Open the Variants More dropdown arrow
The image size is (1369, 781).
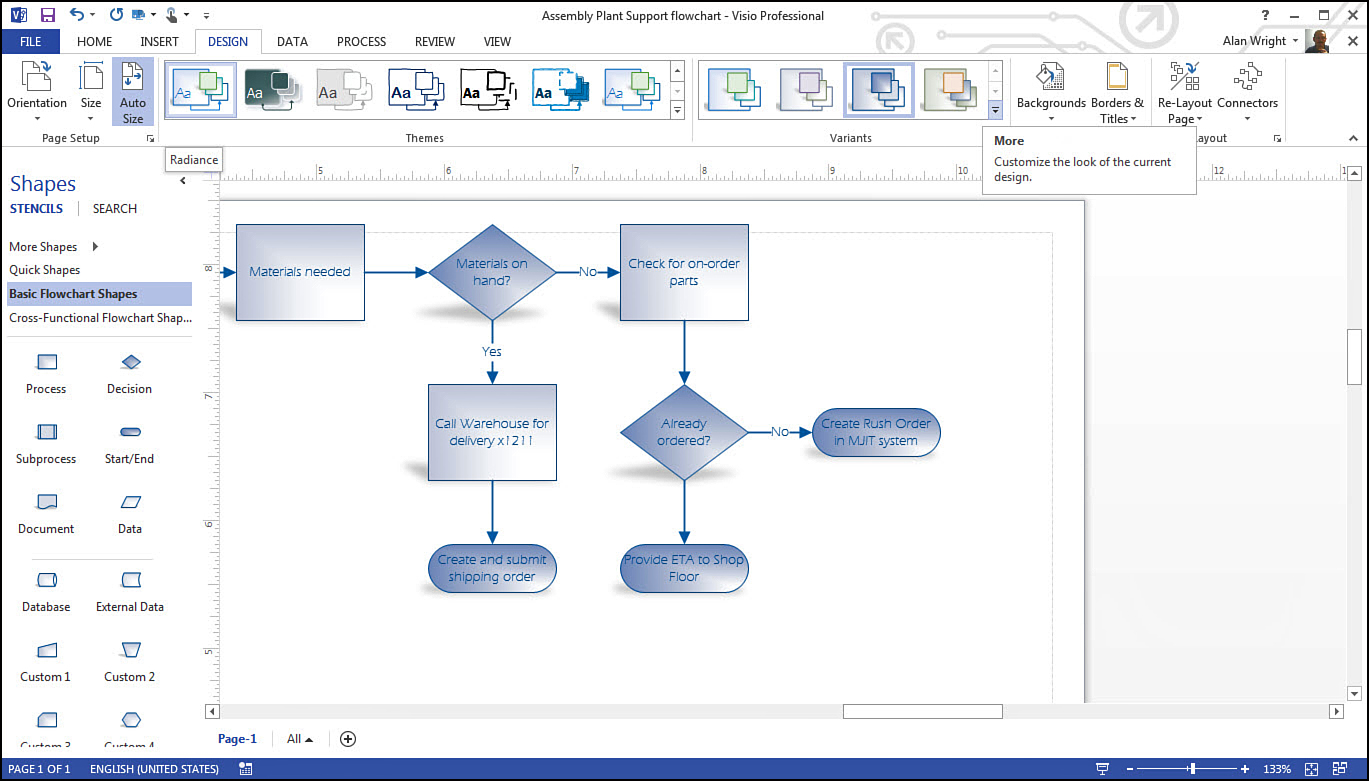pyautogui.click(x=995, y=110)
